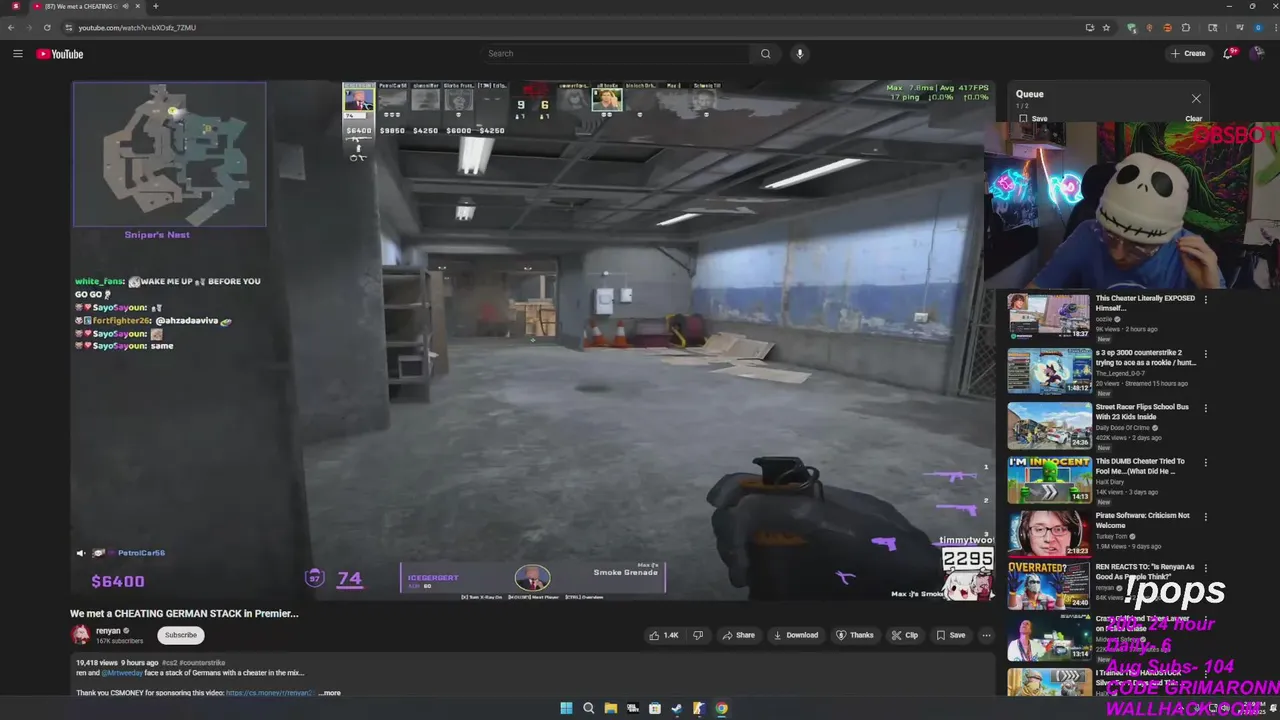Open YouTube notifications bell

pyautogui.click(x=1229, y=54)
